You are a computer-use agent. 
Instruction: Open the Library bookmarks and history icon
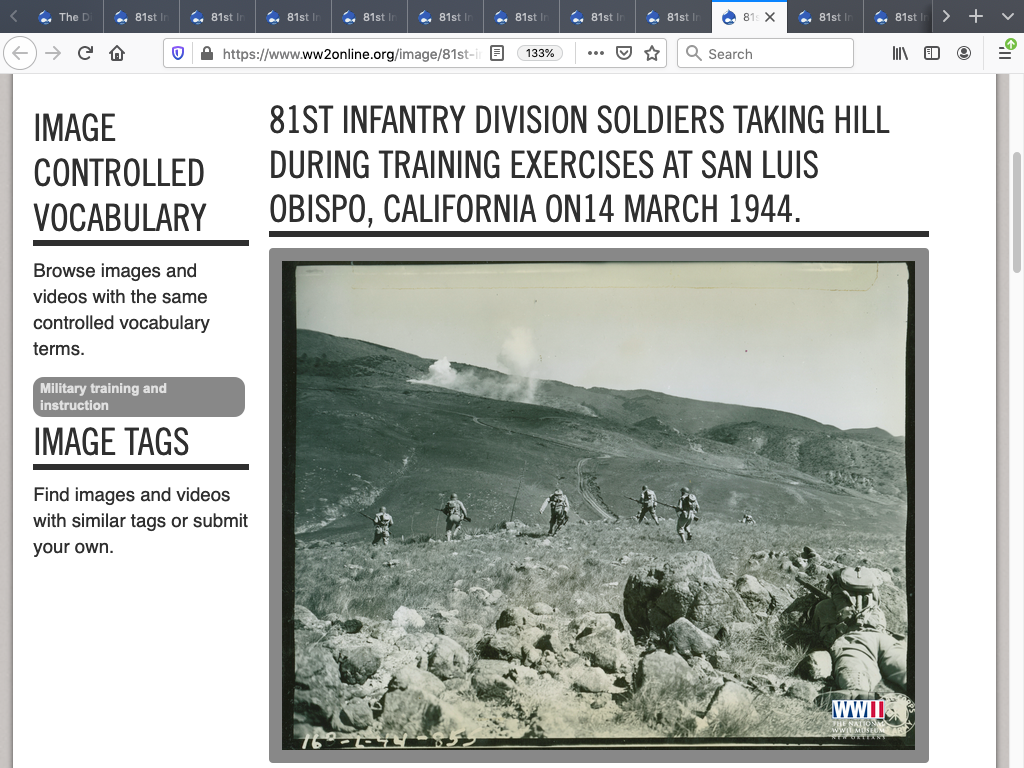point(900,54)
